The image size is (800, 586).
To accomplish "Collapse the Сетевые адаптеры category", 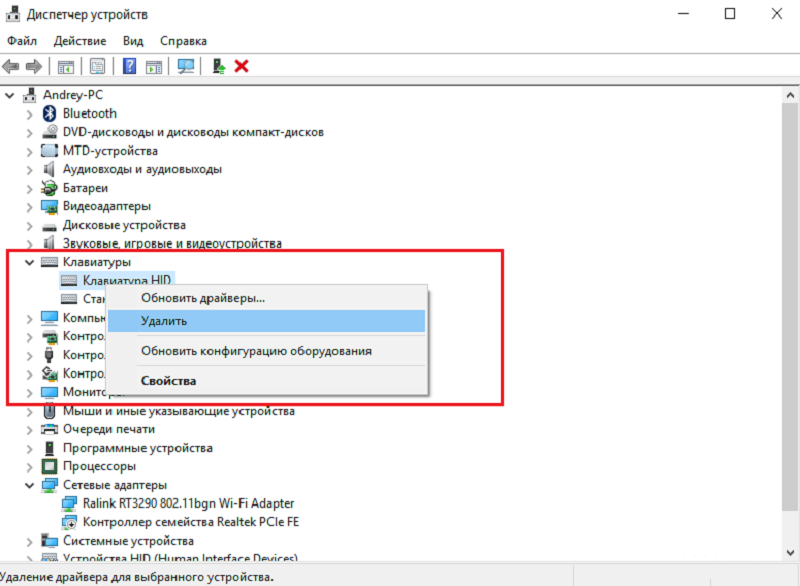I will tap(30, 486).
